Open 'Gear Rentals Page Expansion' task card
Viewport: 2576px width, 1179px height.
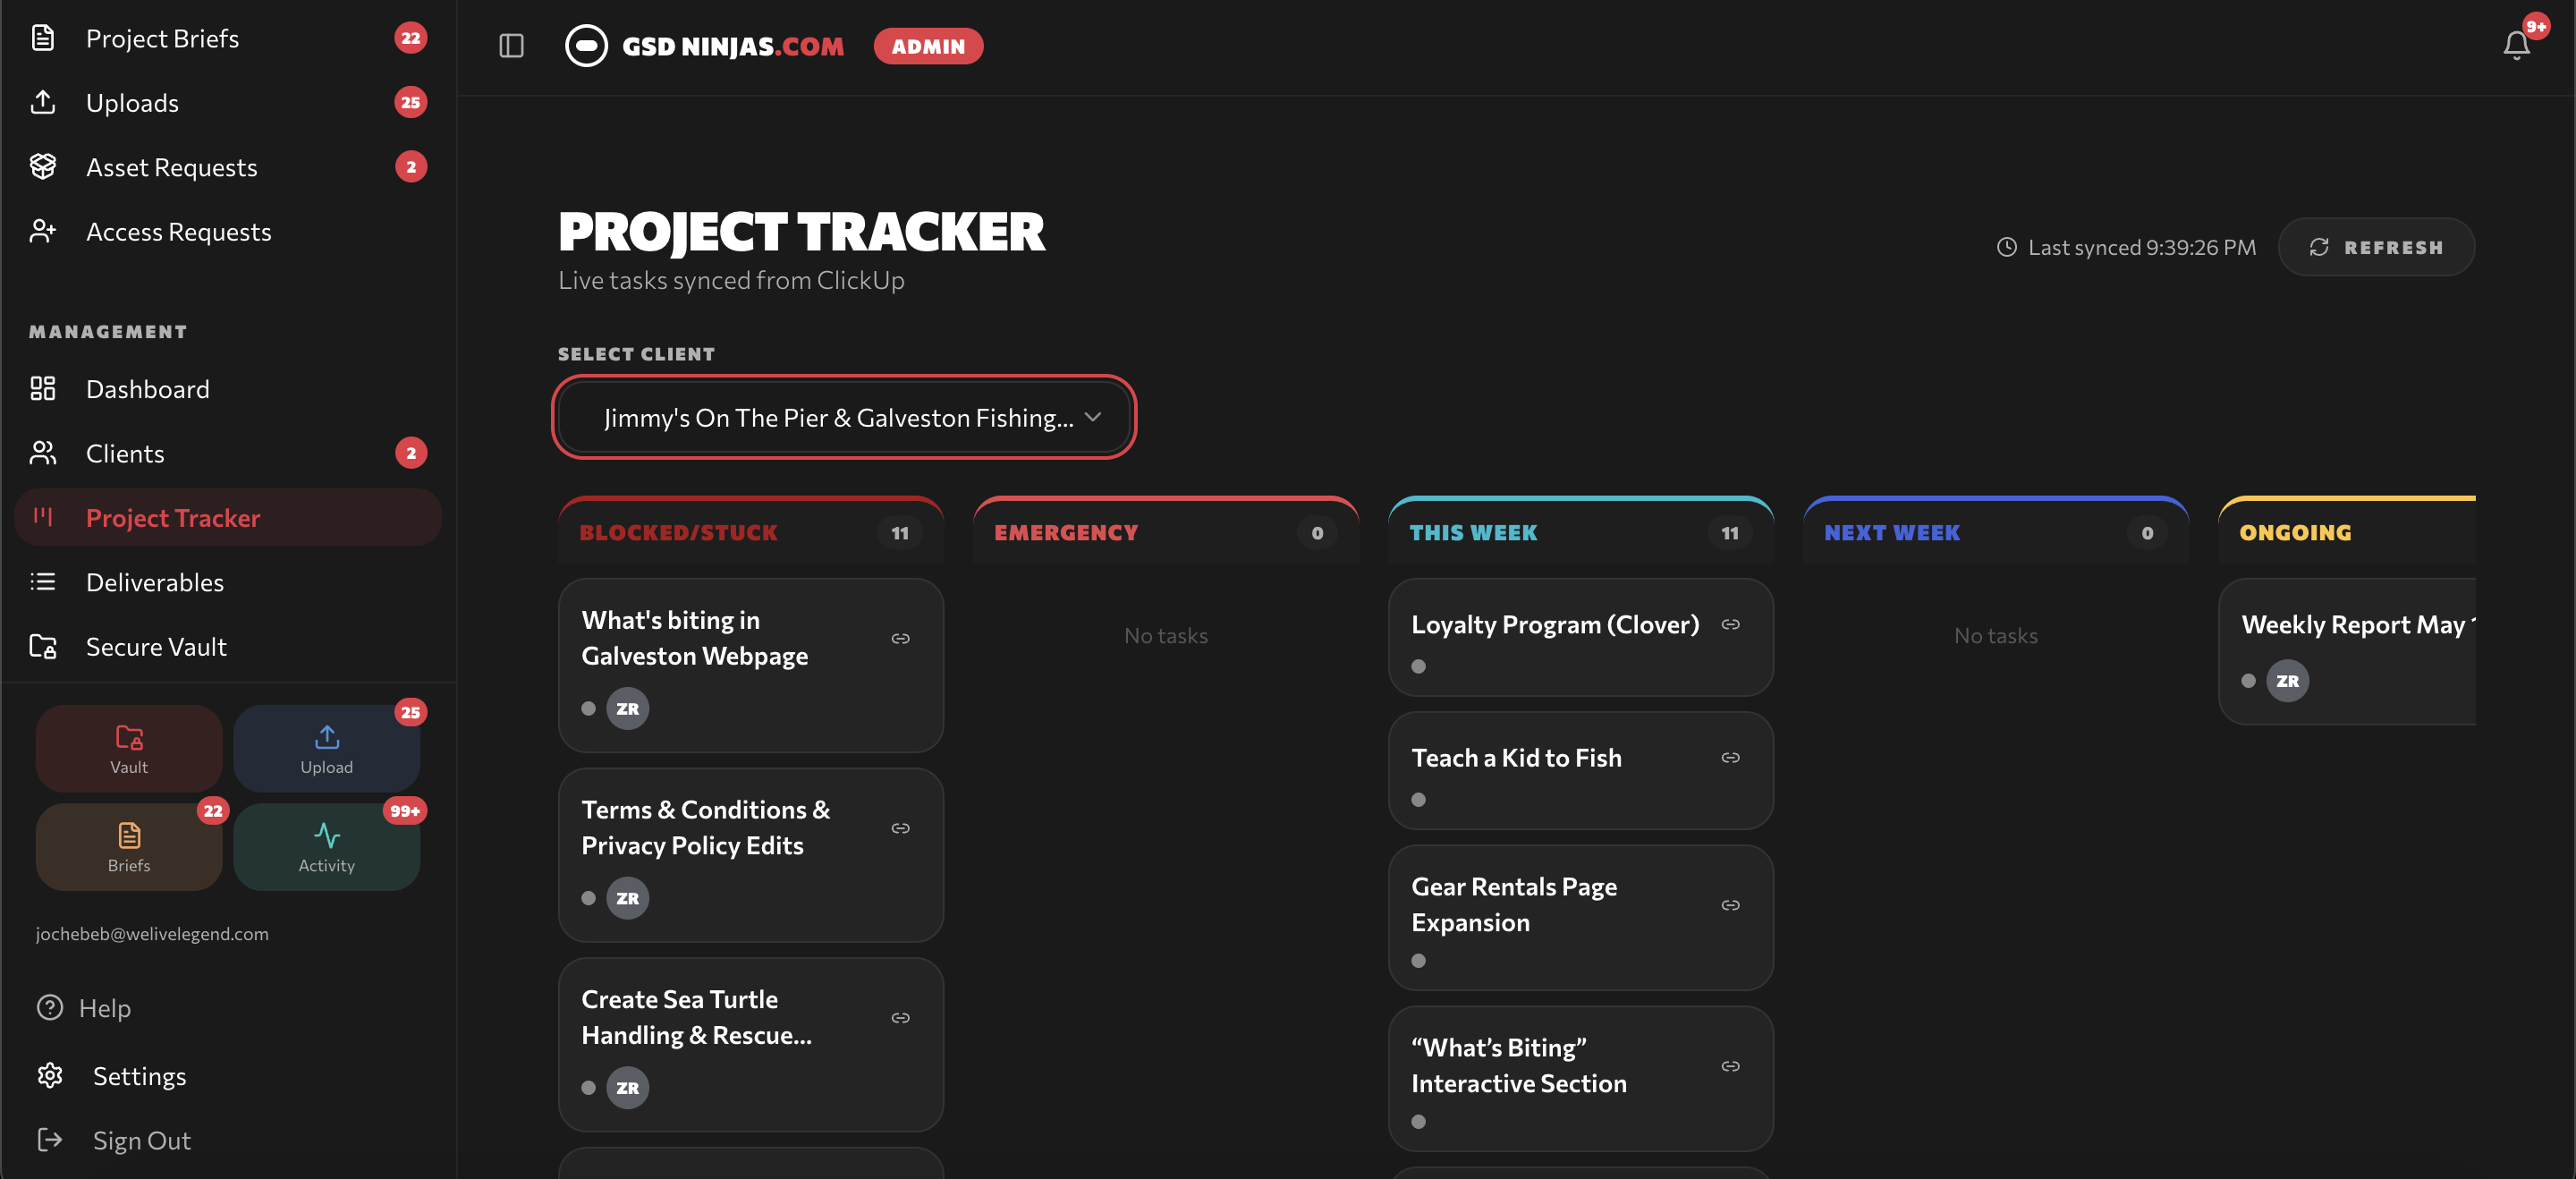[1580, 917]
